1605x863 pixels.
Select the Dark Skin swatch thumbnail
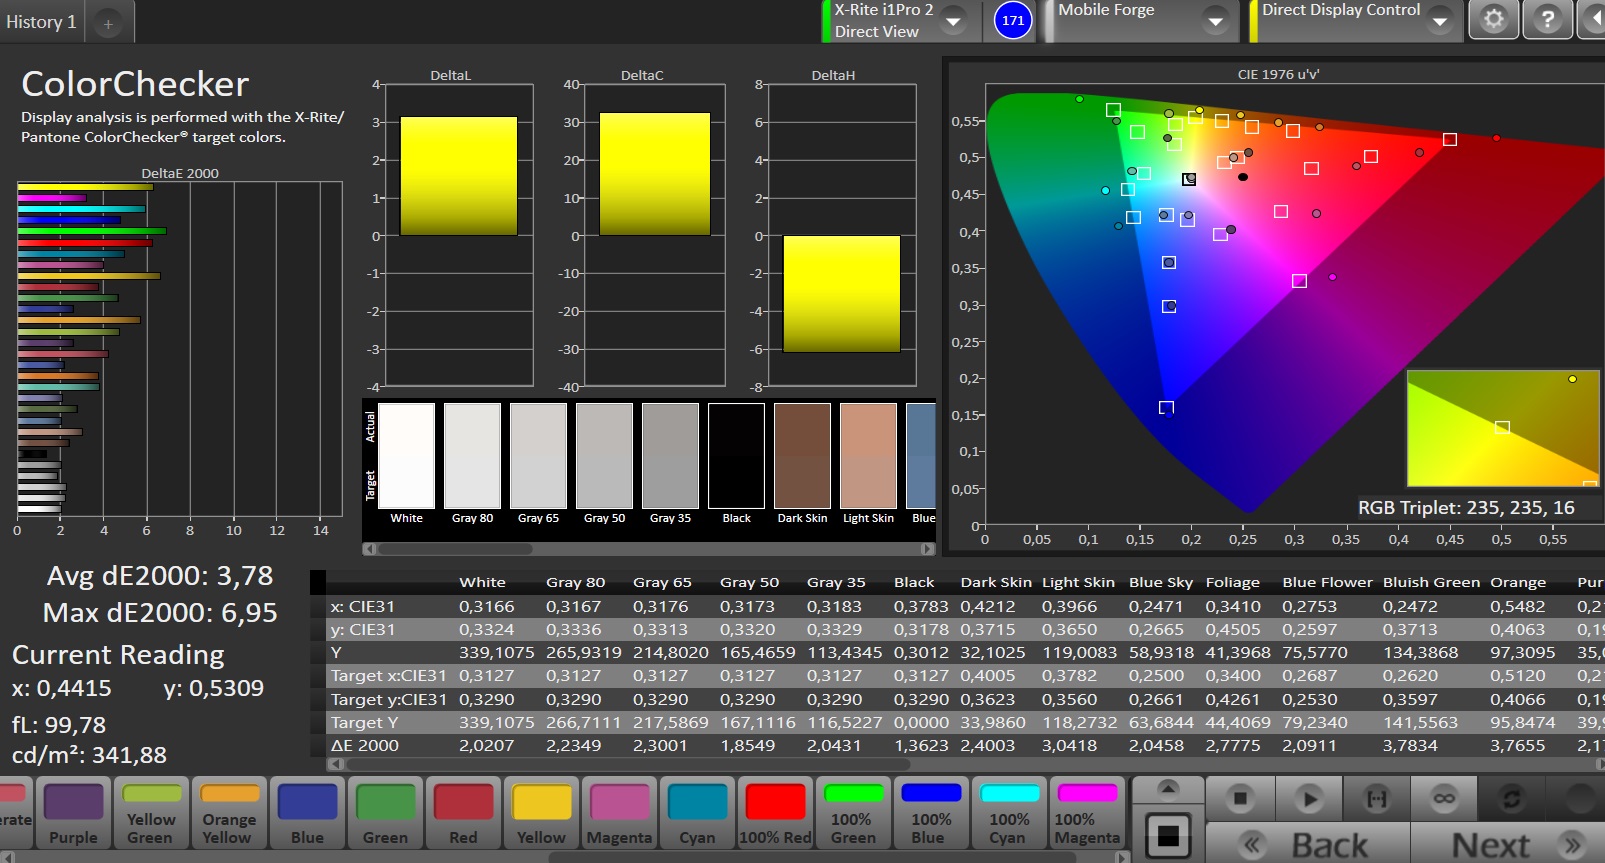click(x=802, y=458)
